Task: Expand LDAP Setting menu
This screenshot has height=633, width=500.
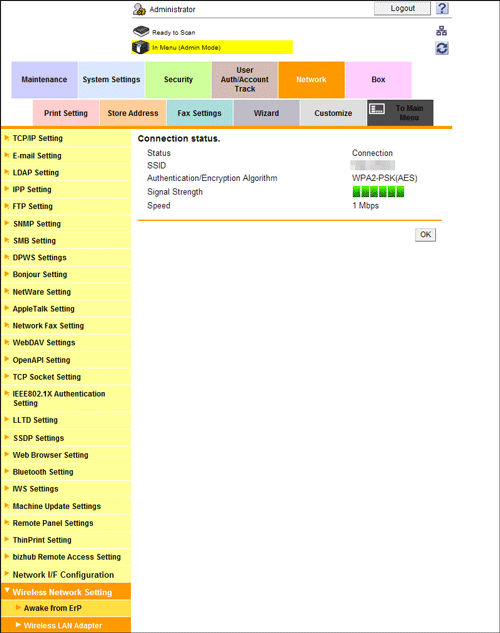Action: pyautogui.click(x=66, y=172)
